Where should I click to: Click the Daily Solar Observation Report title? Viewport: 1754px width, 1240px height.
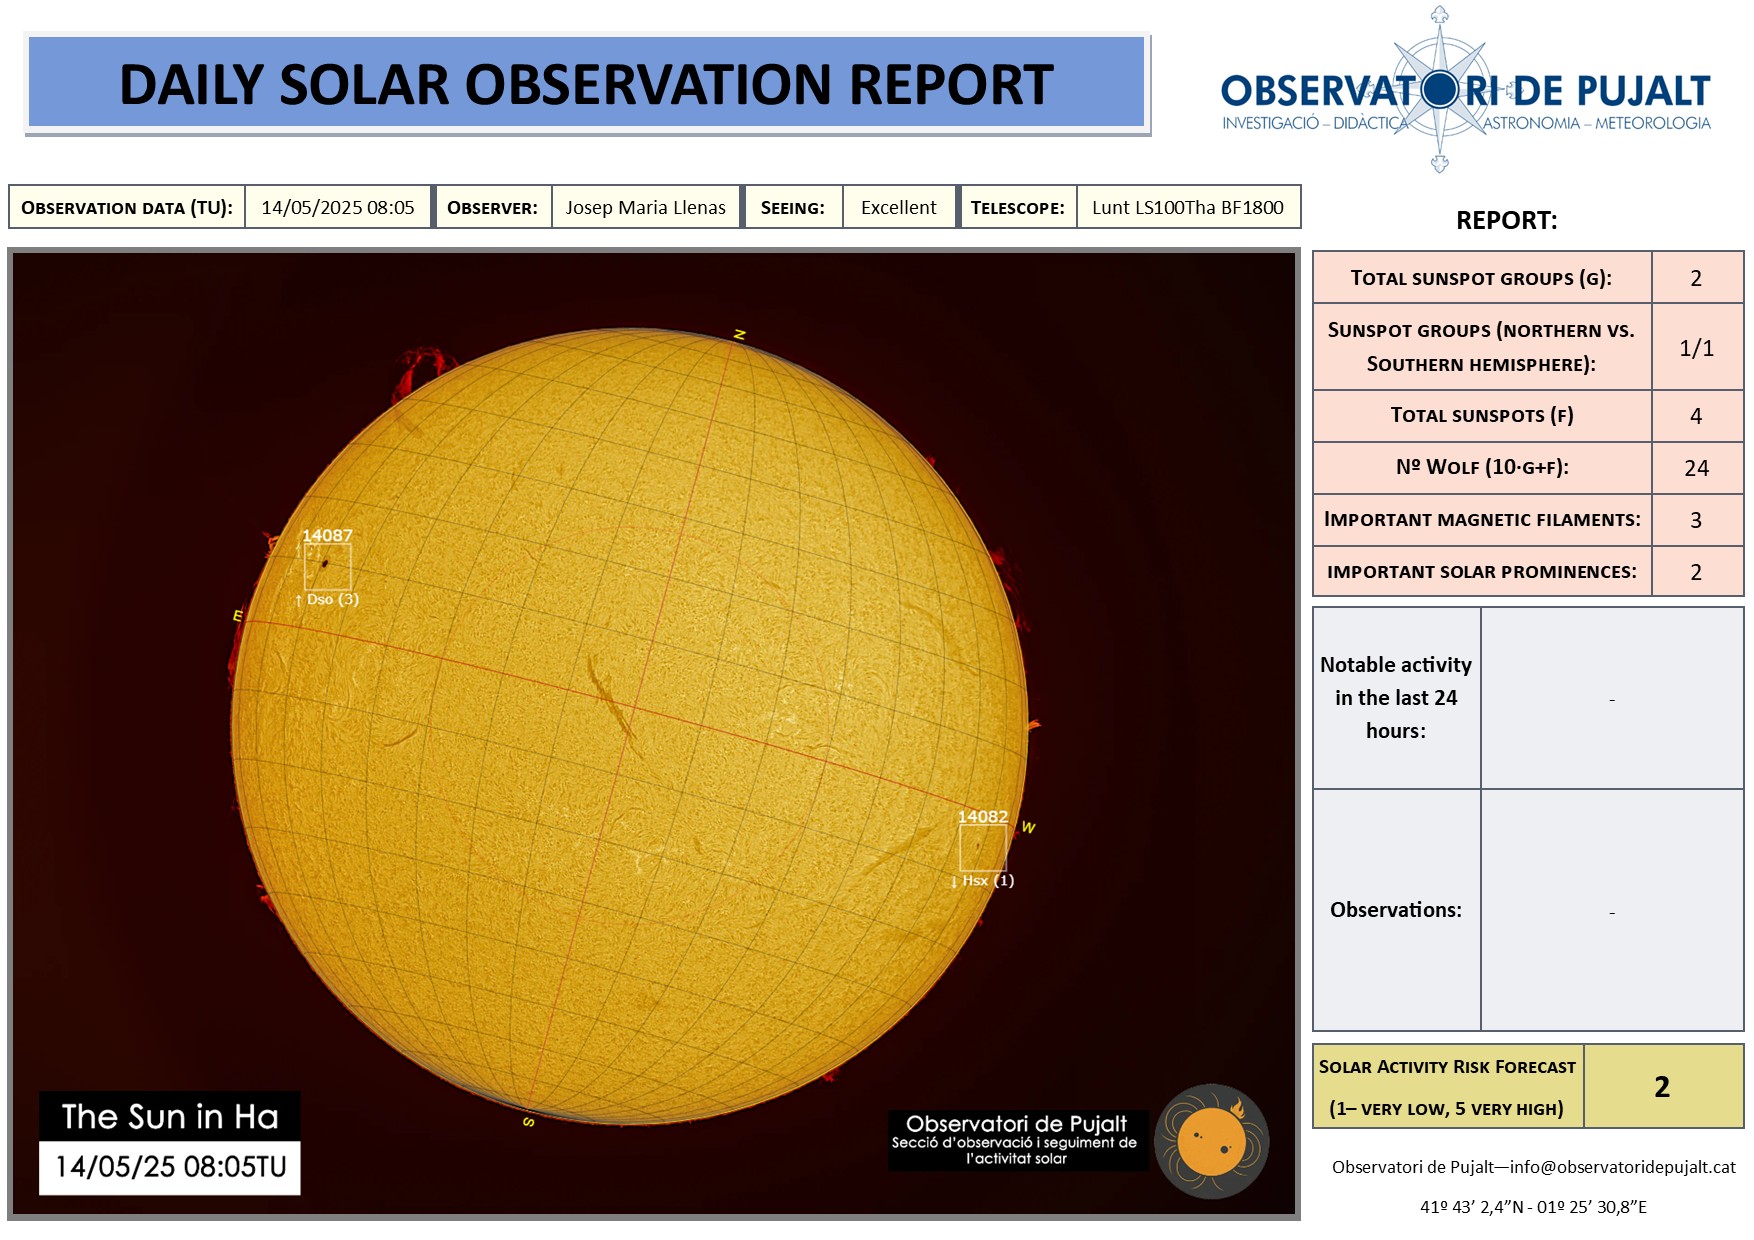(586, 84)
